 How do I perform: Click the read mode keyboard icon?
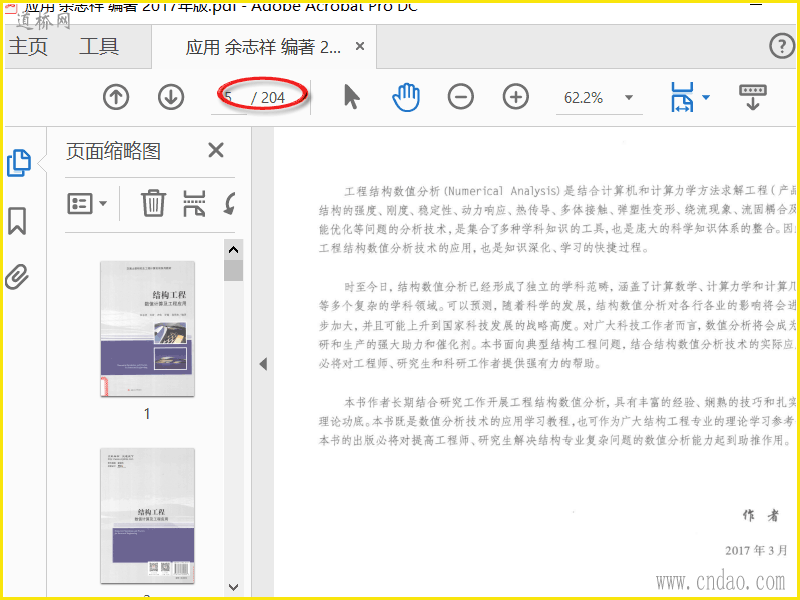tap(753, 97)
